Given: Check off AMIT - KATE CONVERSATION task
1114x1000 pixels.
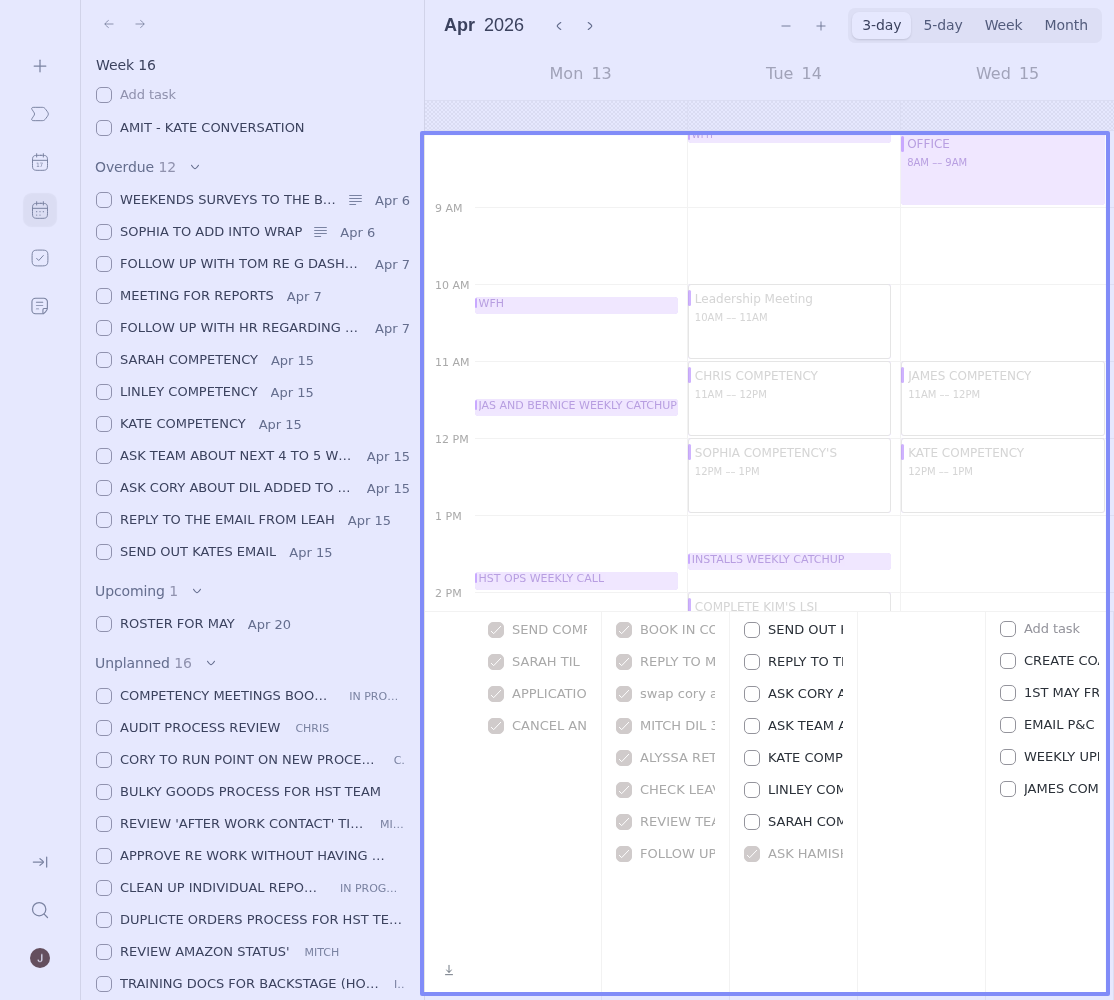Looking at the screenshot, I should (104, 128).
